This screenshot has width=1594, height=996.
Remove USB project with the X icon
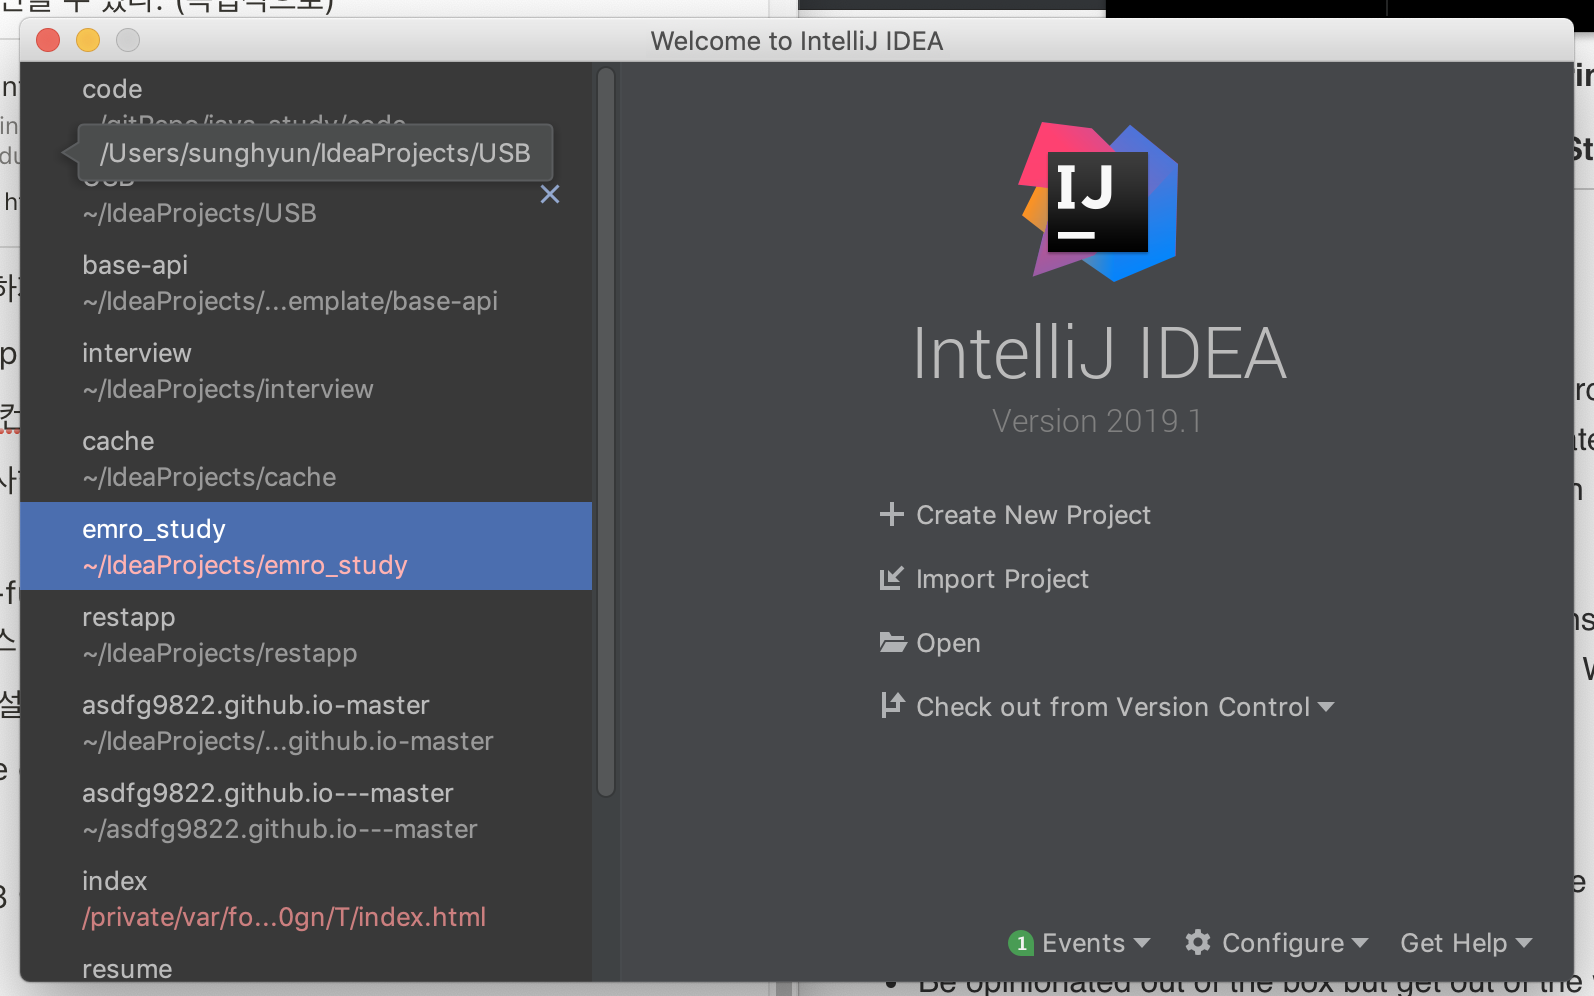(x=550, y=194)
